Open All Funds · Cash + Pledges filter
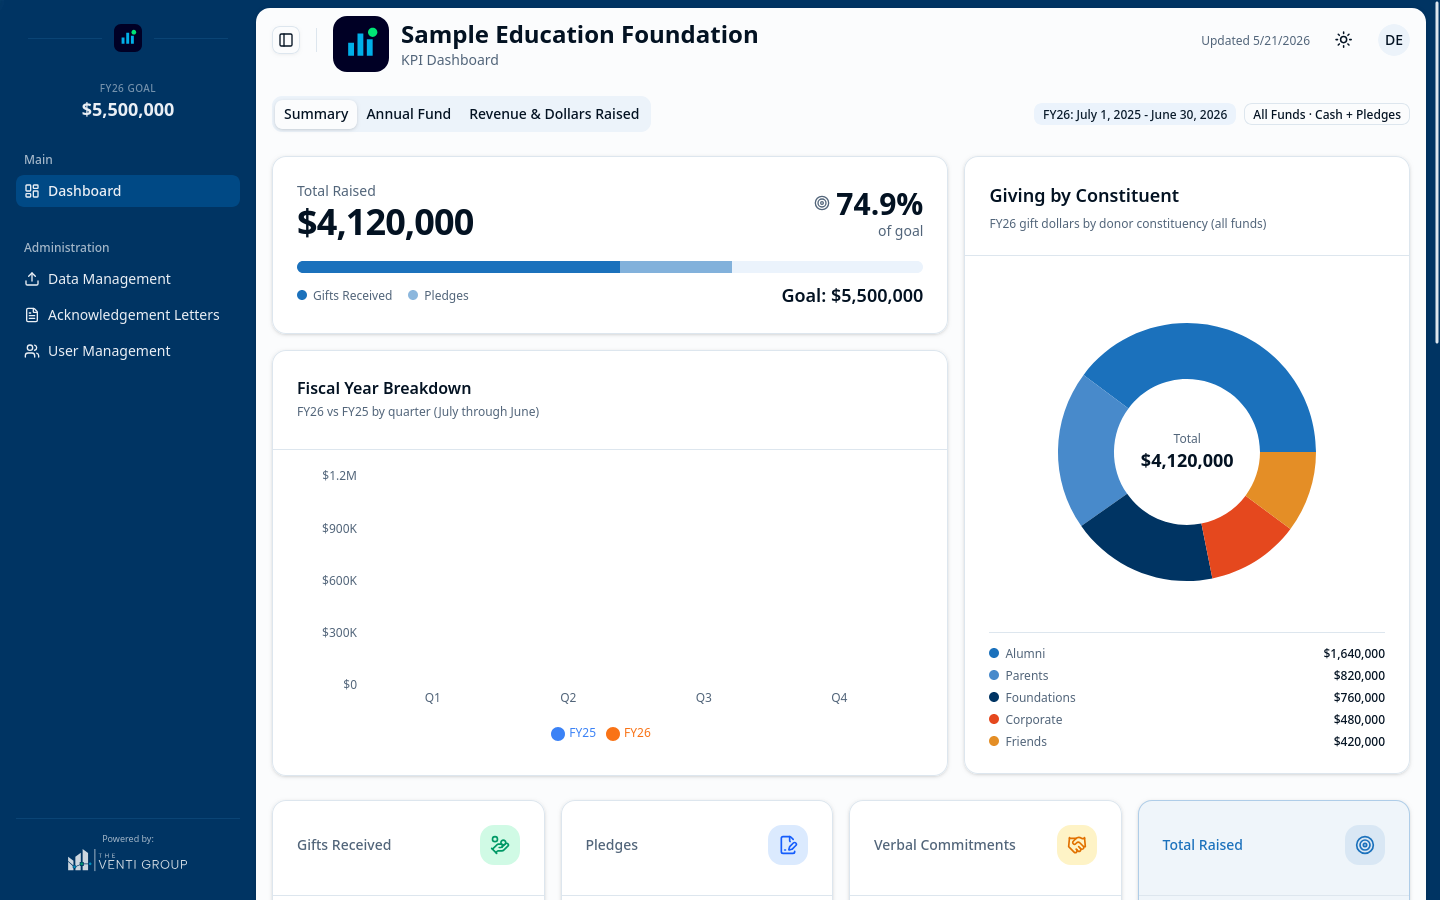 tap(1327, 114)
